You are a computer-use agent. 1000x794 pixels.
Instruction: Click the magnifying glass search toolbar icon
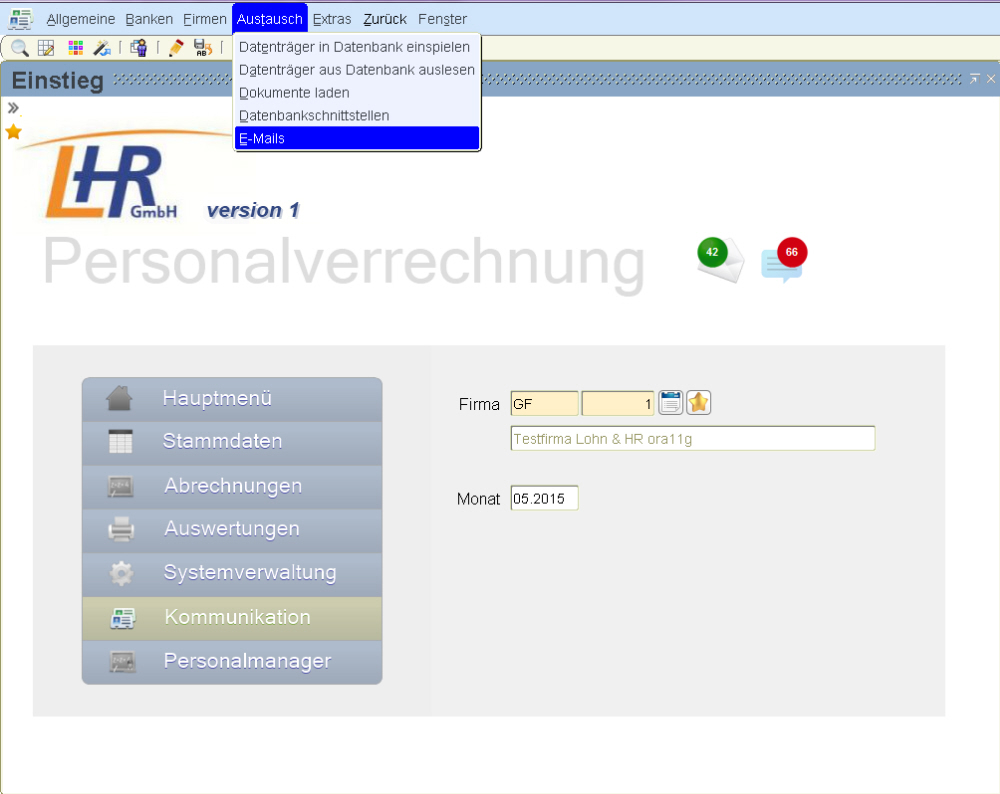pyautogui.click(x=20, y=48)
